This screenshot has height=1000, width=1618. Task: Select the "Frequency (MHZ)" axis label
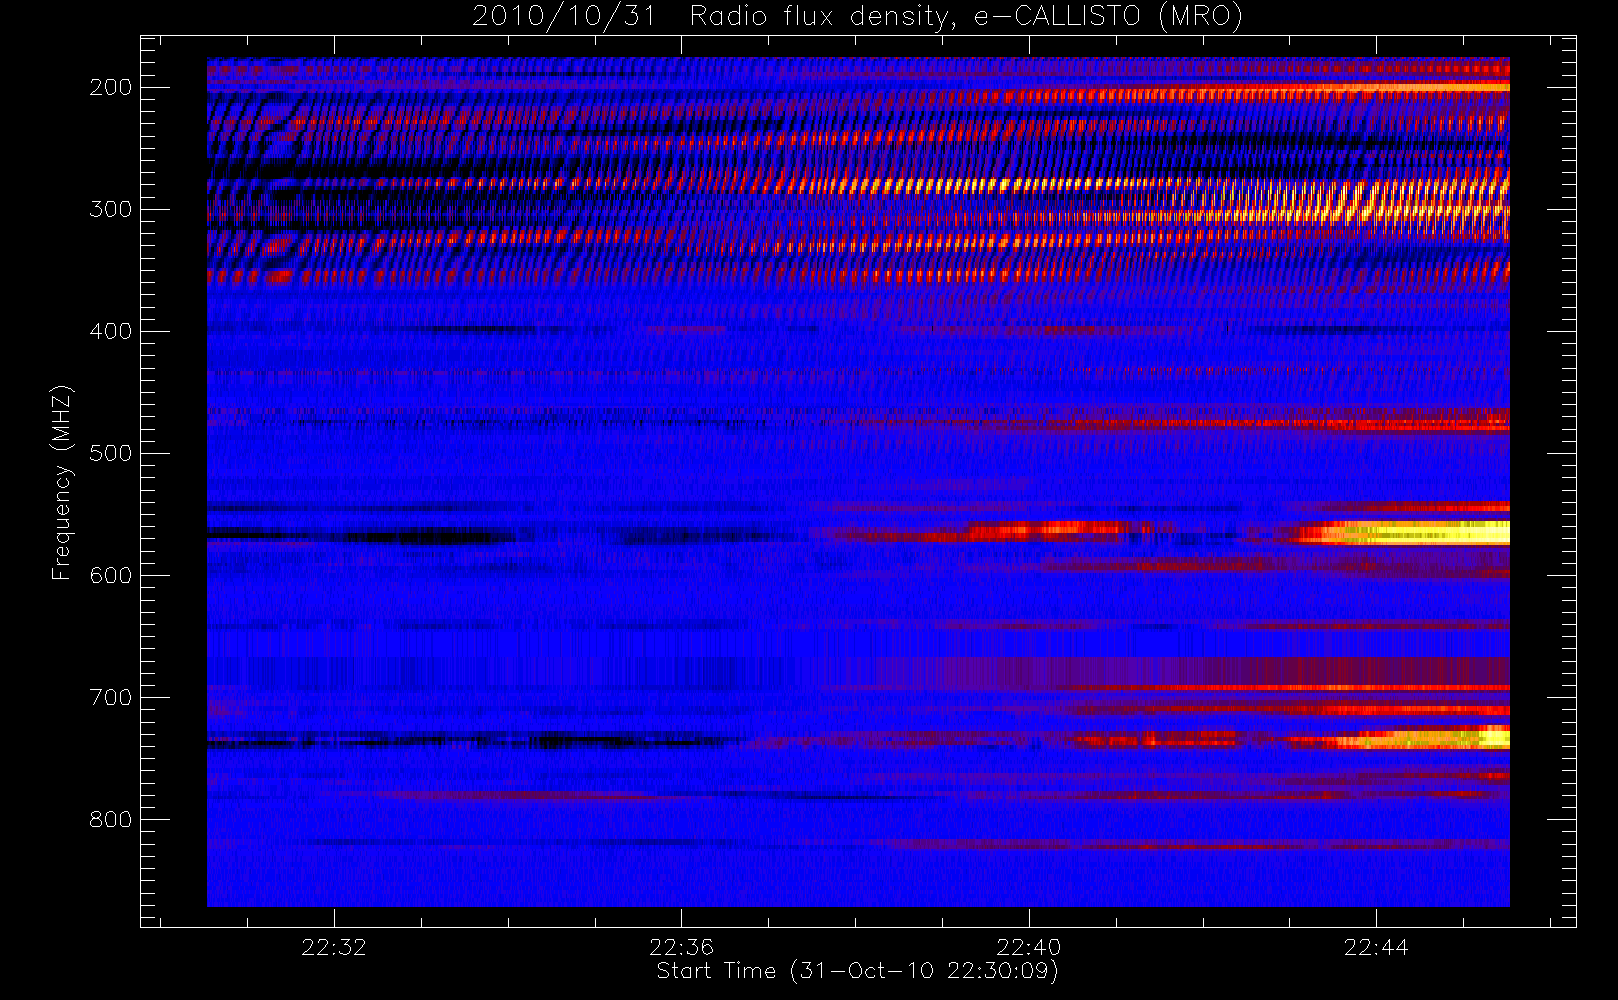point(62,482)
